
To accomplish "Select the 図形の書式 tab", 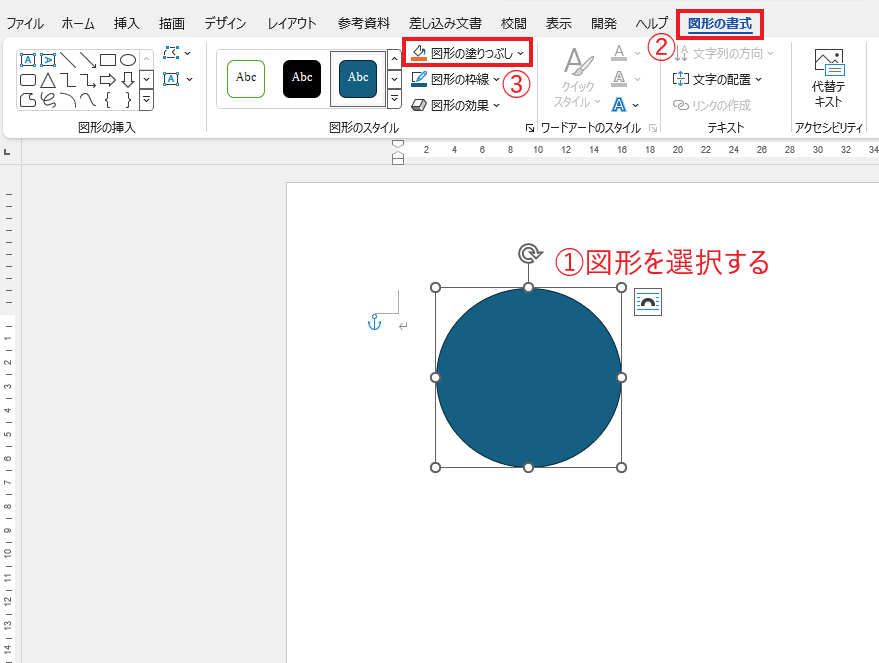I will point(720,24).
